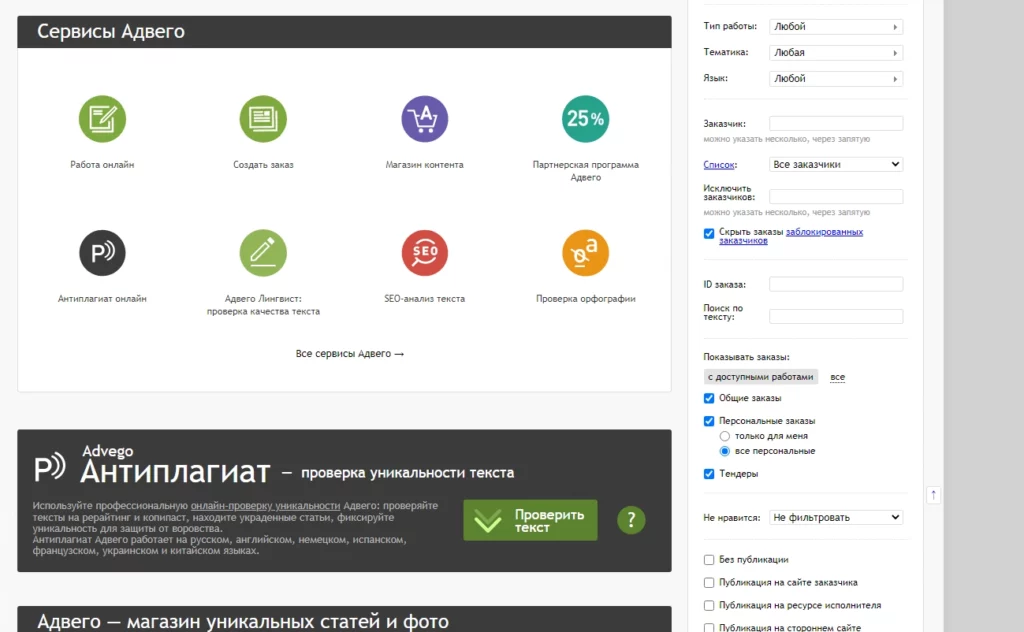
Task: Switch to the все orders tab
Action: pos(837,377)
